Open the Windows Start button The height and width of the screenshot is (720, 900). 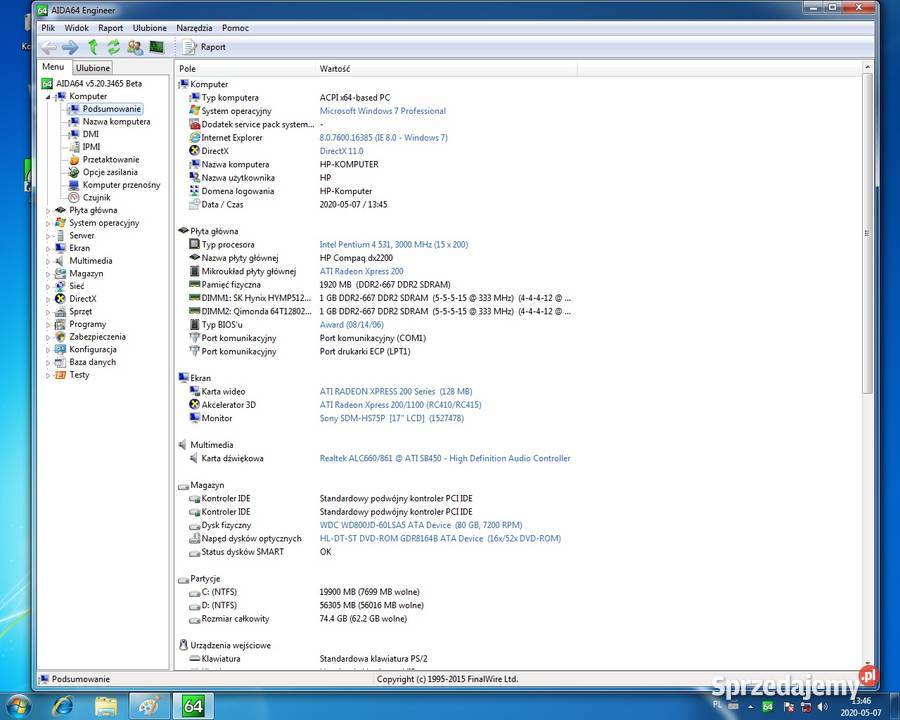(x=17, y=706)
